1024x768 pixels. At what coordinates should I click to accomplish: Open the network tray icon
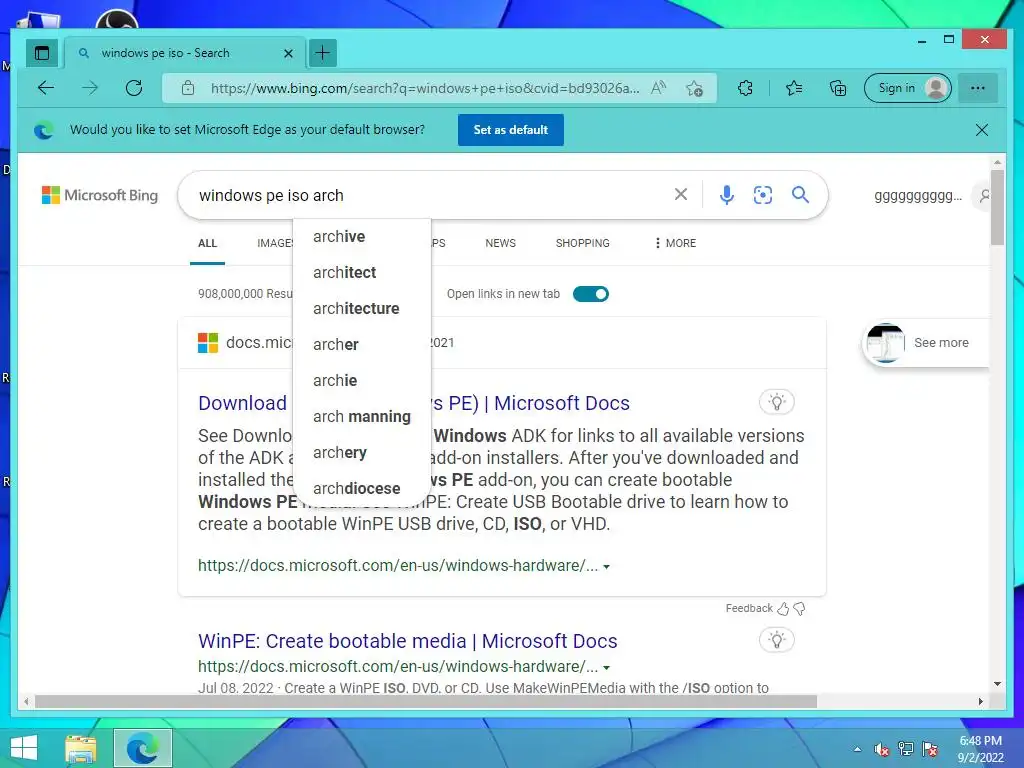(x=905, y=749)
